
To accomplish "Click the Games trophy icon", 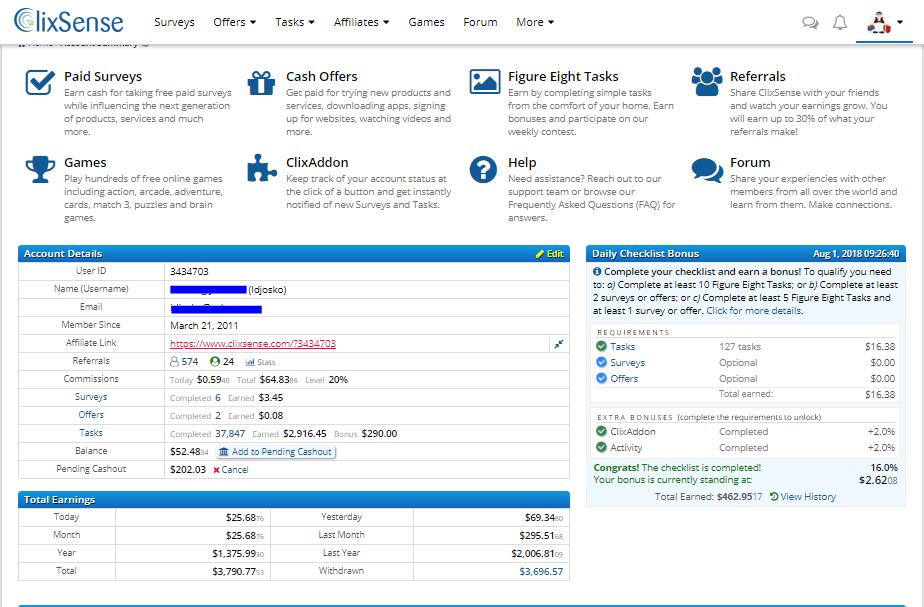I will point(40,169).
